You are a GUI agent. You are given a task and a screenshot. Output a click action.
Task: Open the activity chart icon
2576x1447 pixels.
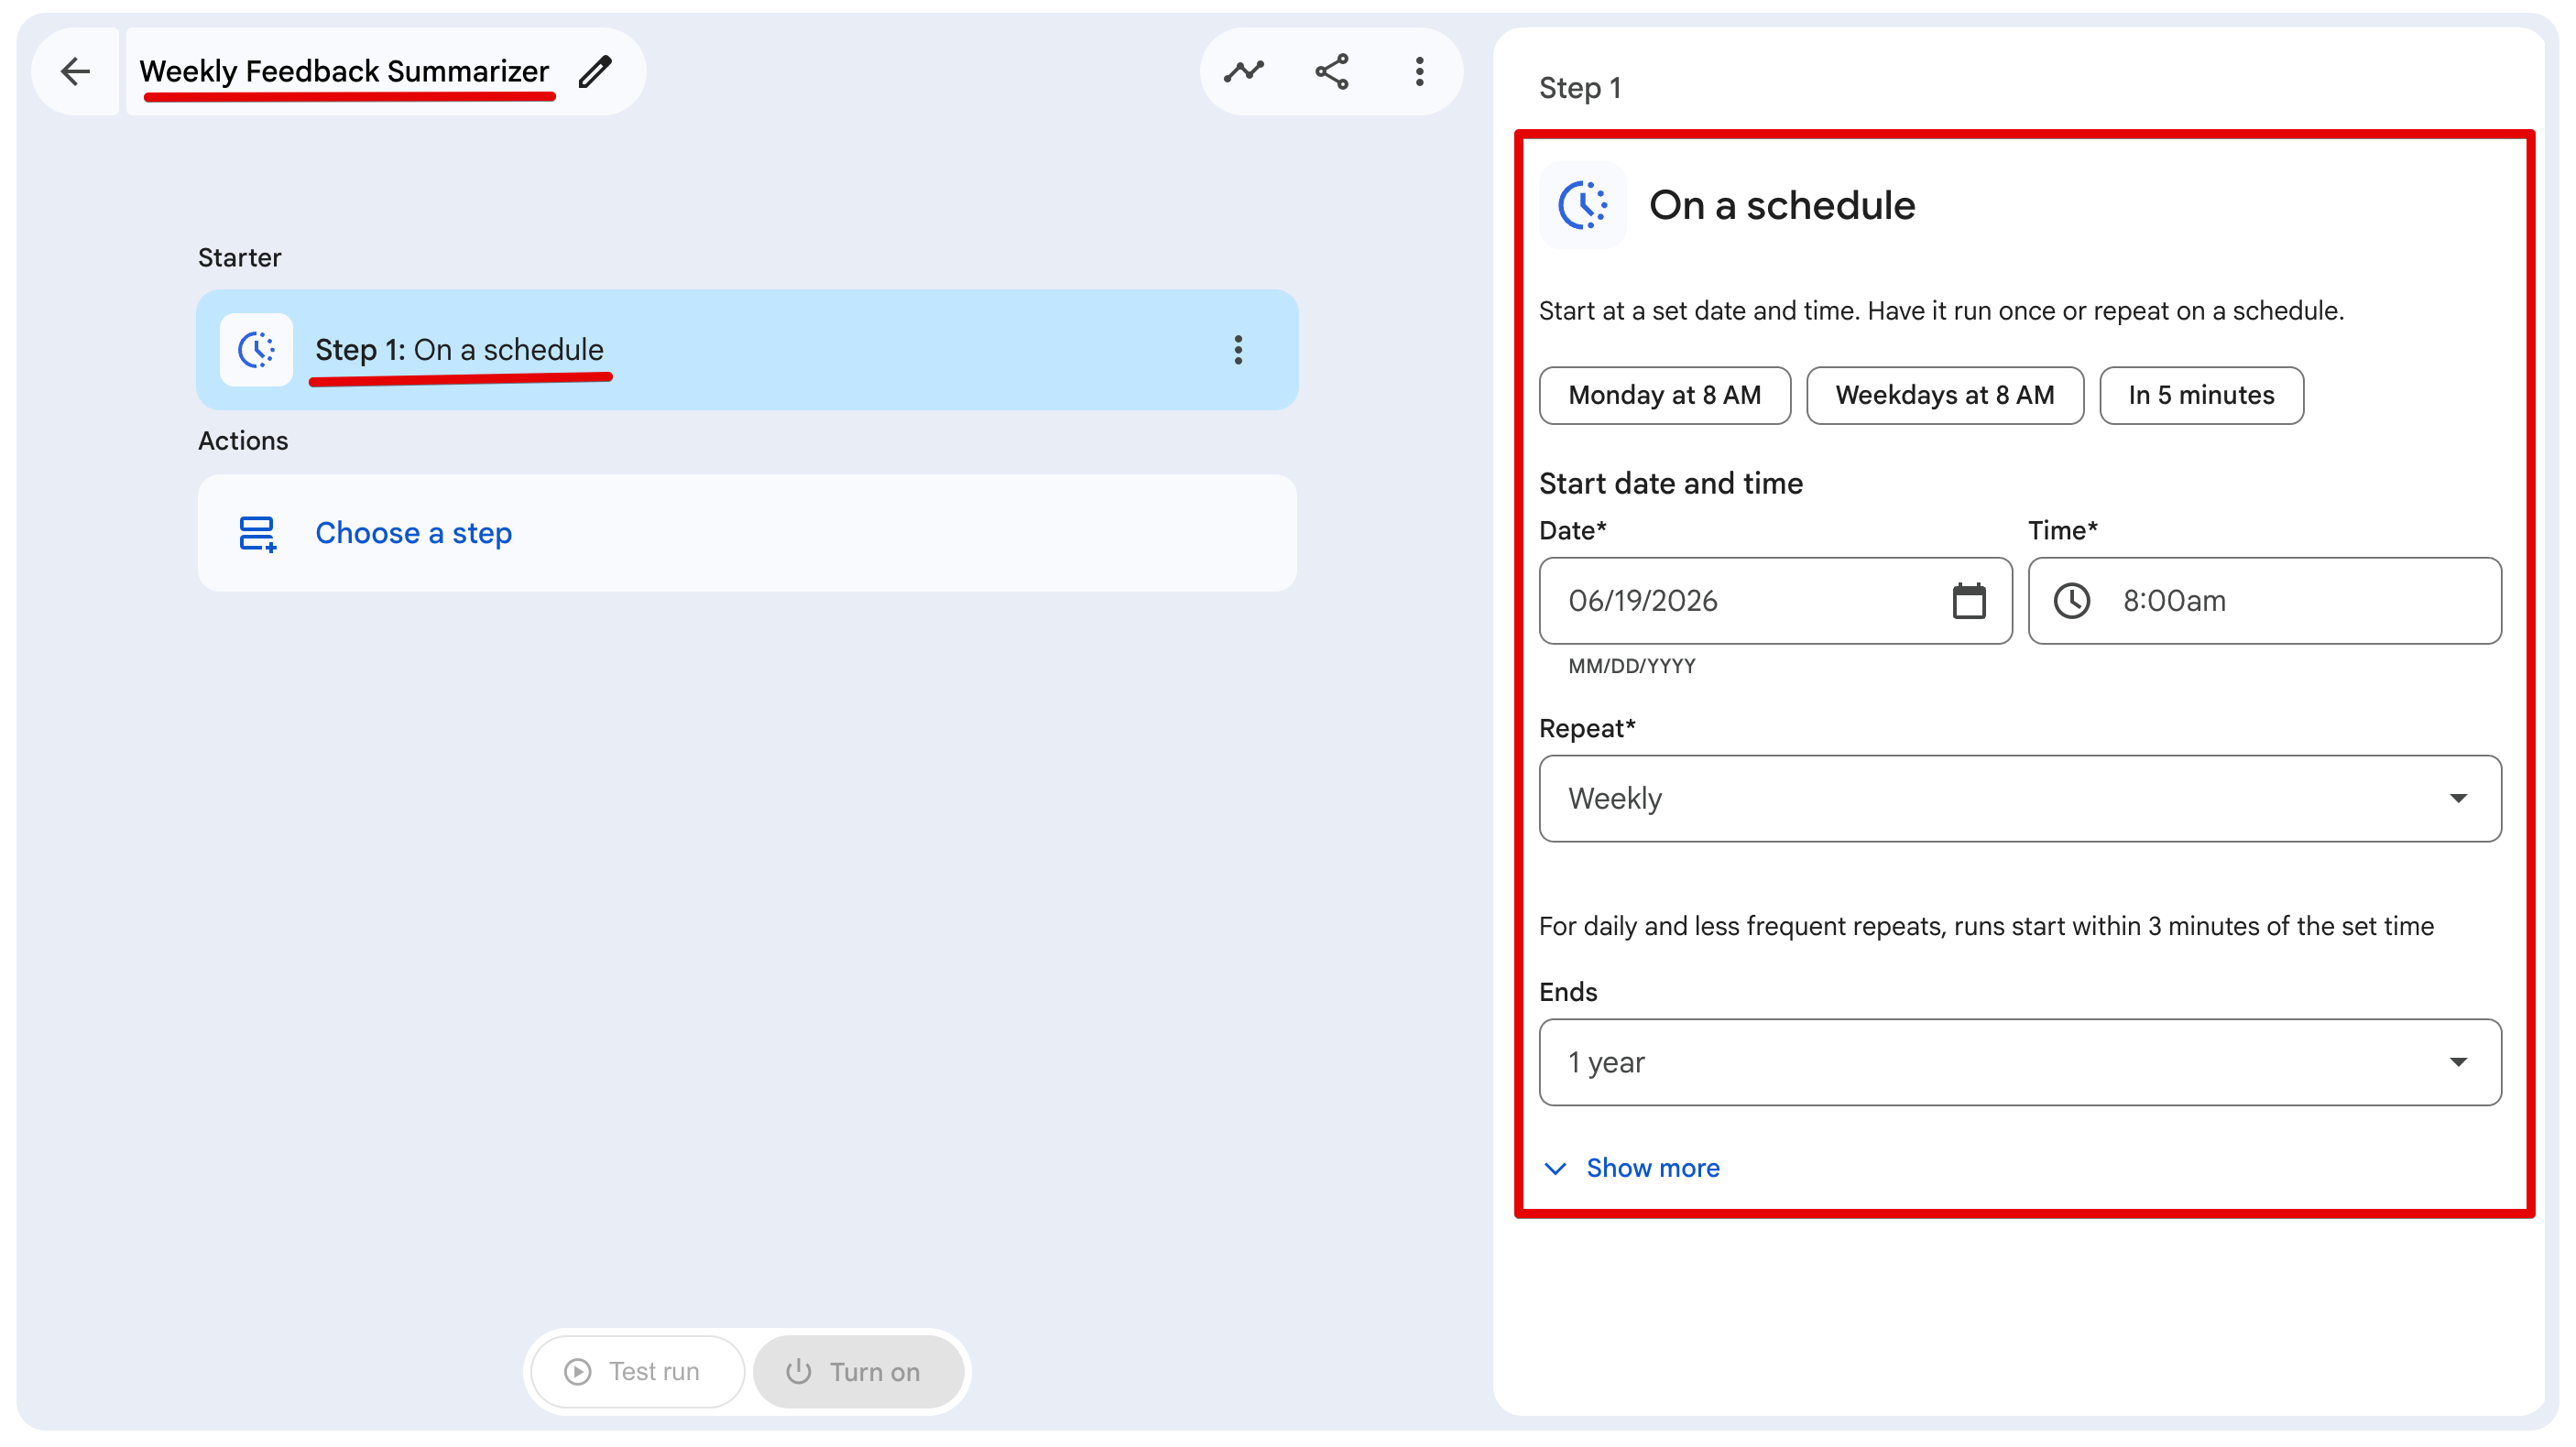click(1243, 71)
